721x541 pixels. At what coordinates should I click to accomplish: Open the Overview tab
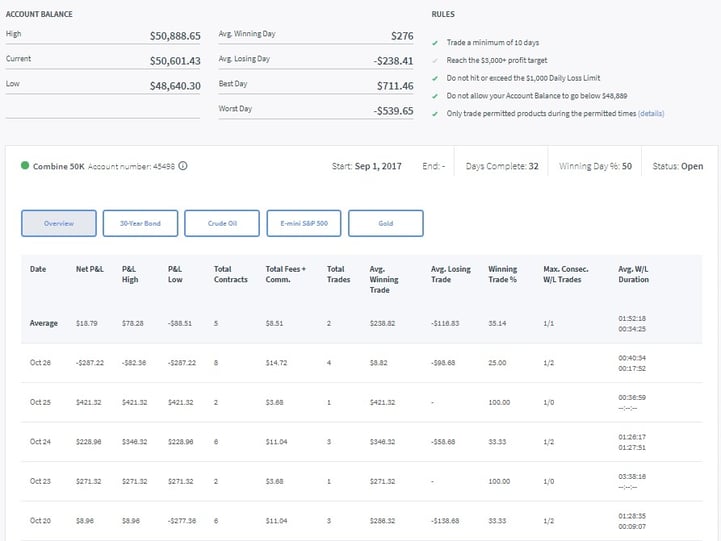pos(58,223)
